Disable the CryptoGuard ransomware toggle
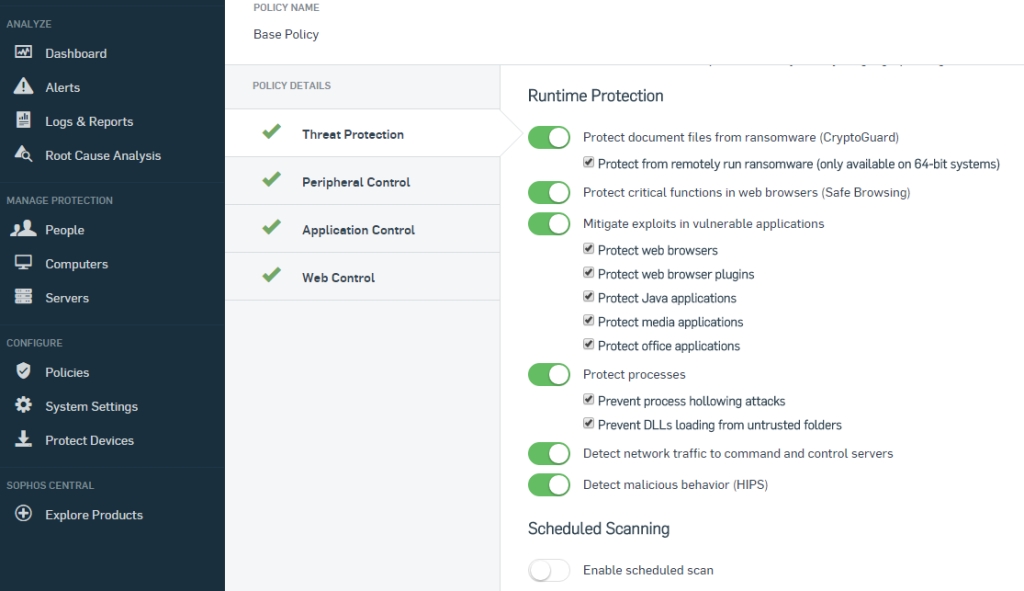The width and height of the screenshot is (1024, 591). point(549,137)
